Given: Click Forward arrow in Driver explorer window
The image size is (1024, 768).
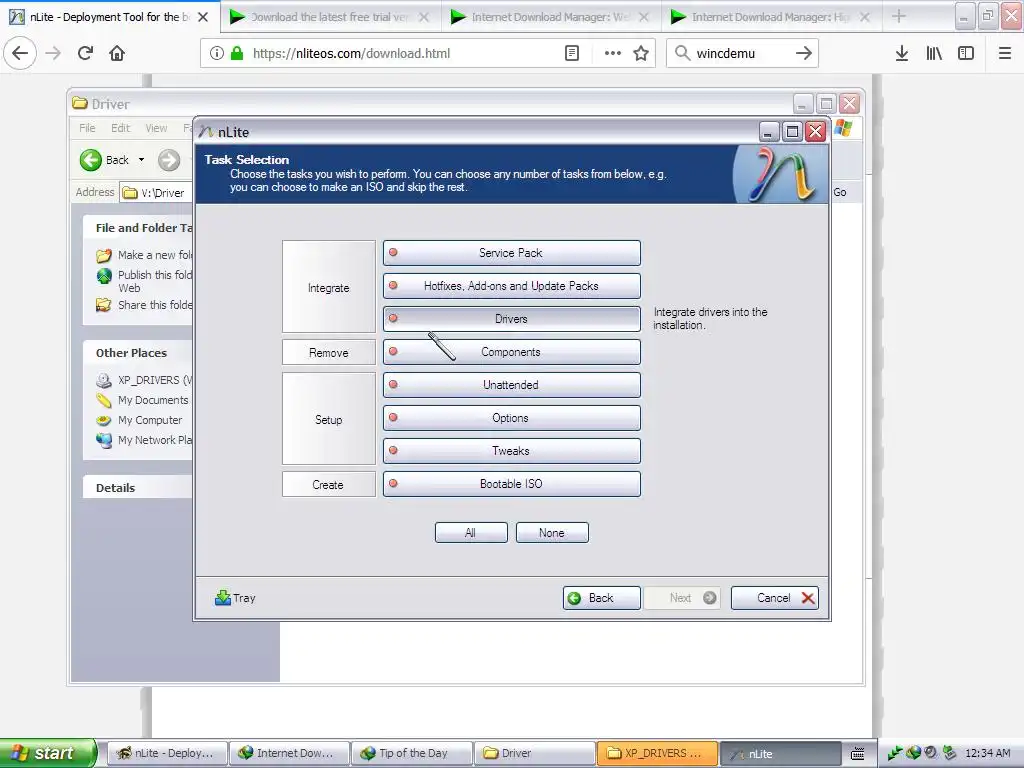Looking at the screenshot, I should click(x=169, y=160).
